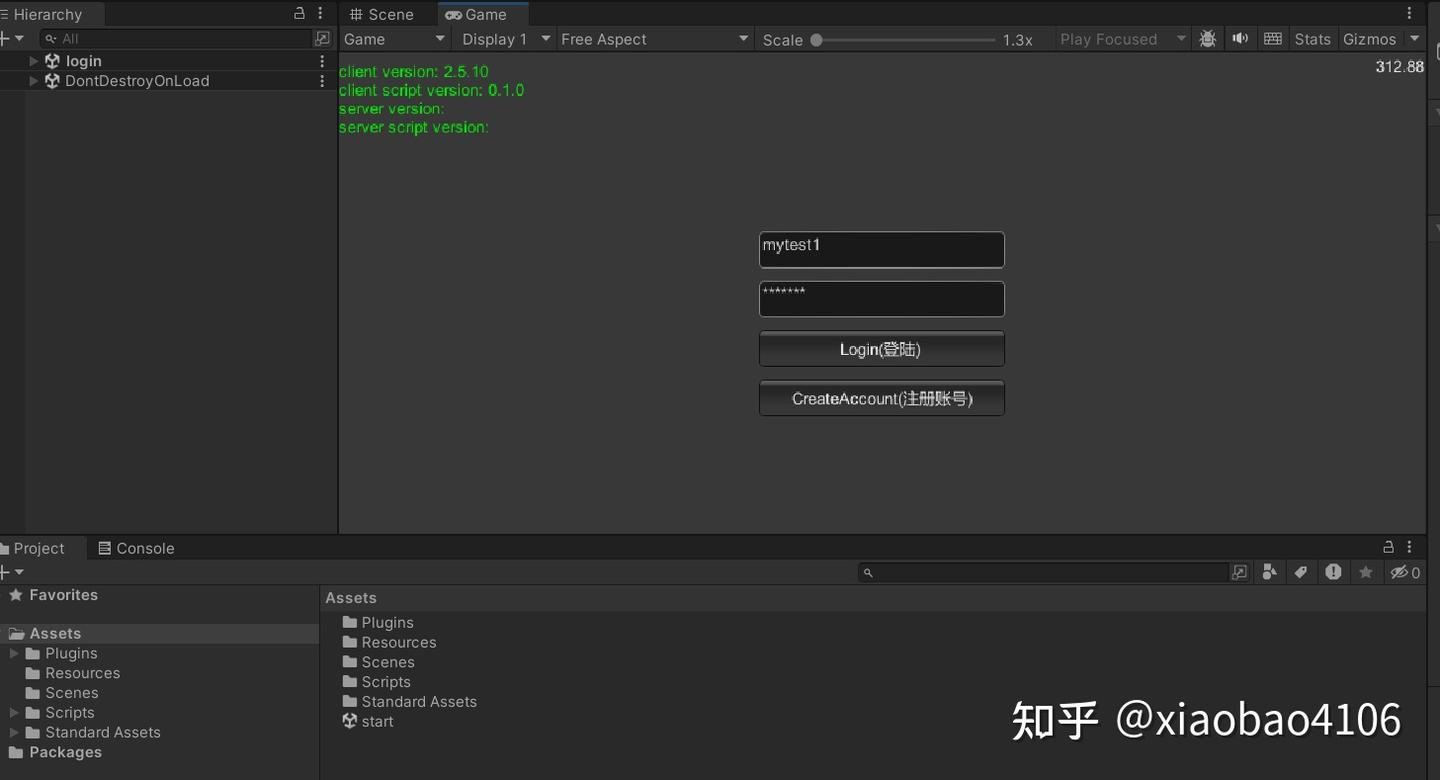Toggle the Stats overlay in Game view
This screenshot has height=780, width=1440.
point(1313,38)
